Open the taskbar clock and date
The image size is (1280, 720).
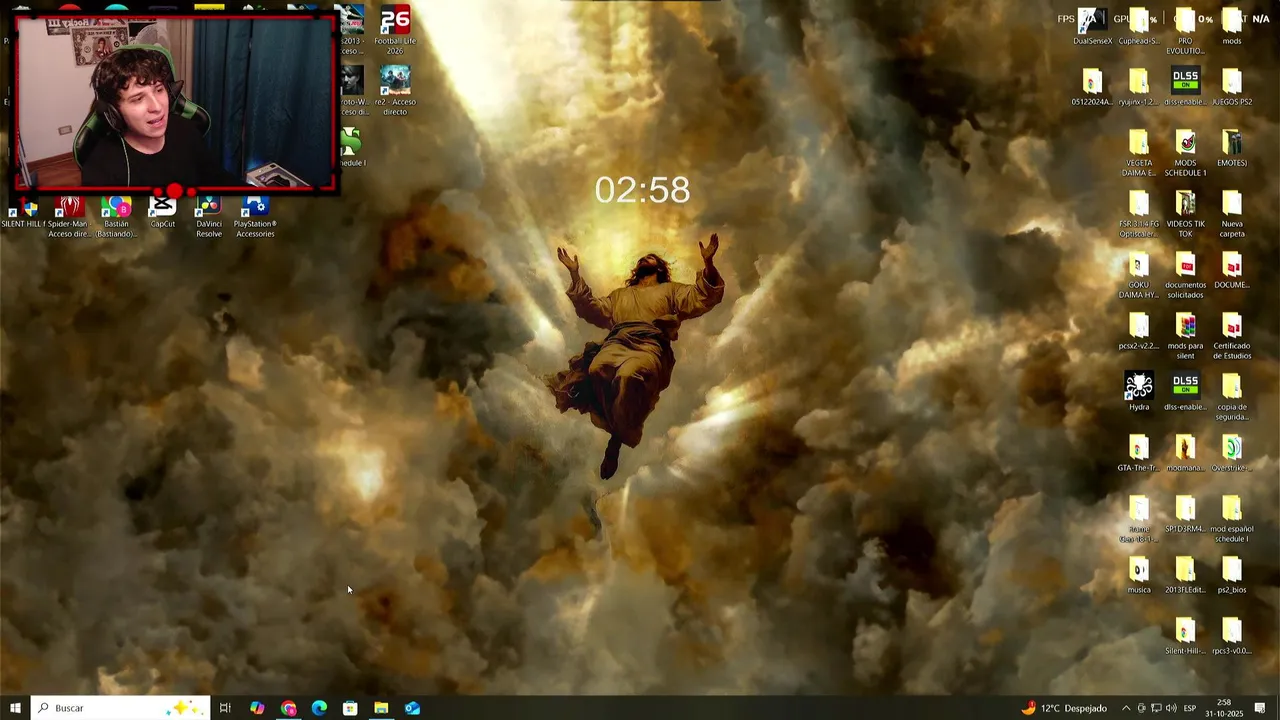click(x=1224, y=708)
